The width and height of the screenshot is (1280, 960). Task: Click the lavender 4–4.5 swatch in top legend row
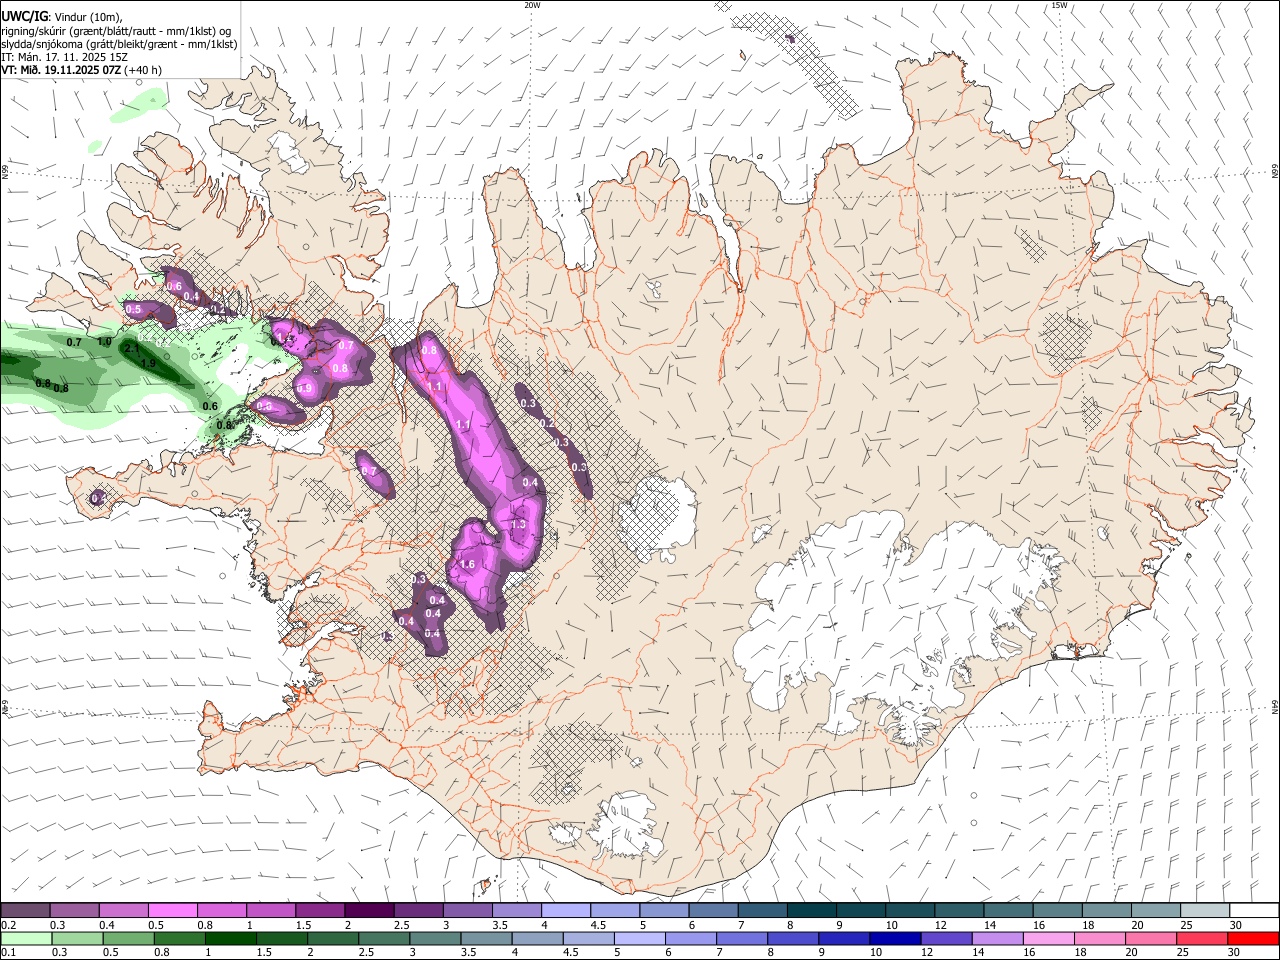click(x=566, y=910)
